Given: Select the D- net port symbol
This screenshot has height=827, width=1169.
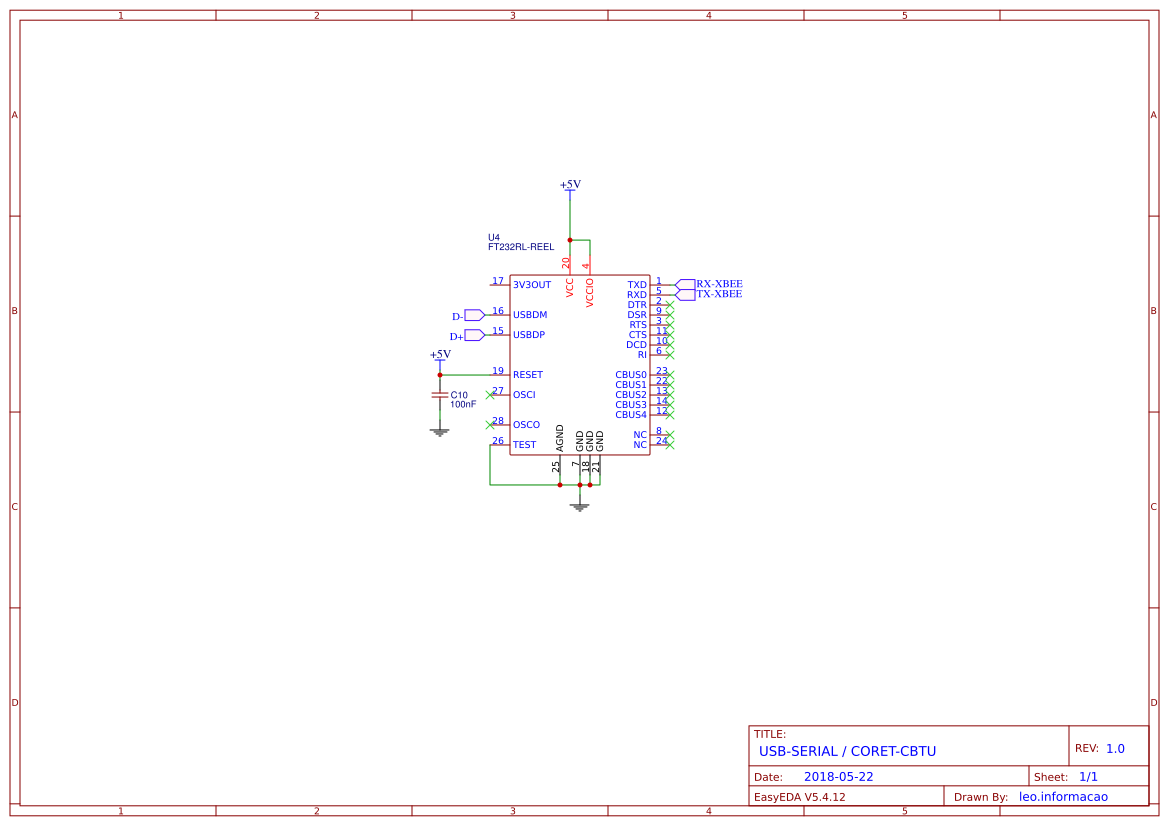Looking at the screenshot, I should pyautogui.click(x=474, y=315).
